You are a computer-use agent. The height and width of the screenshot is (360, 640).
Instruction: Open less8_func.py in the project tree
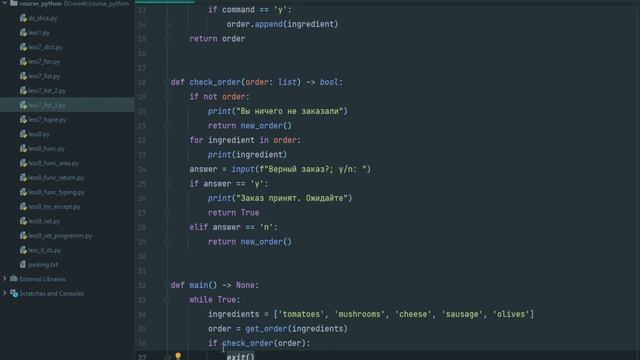point(46,149)
